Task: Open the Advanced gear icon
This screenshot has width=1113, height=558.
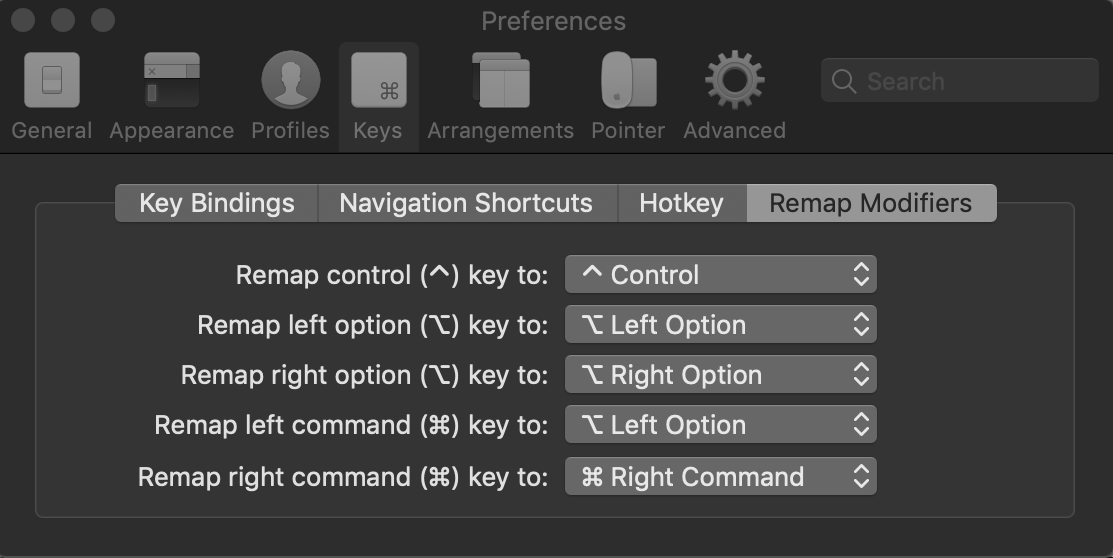Action: pos(735,80)
